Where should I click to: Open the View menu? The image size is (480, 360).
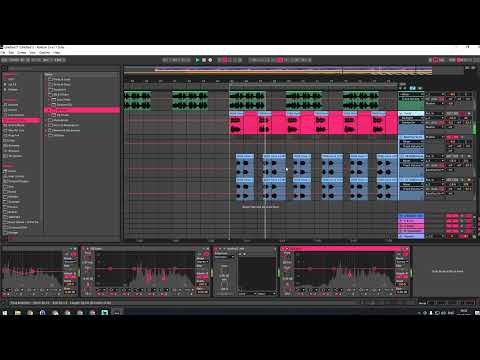click(x=32, y=53)
